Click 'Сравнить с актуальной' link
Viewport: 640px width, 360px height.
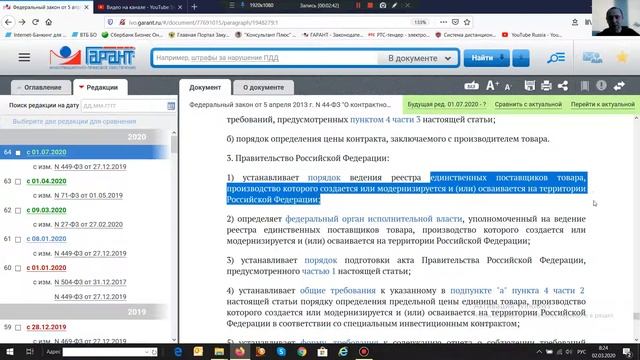(528, 104)
